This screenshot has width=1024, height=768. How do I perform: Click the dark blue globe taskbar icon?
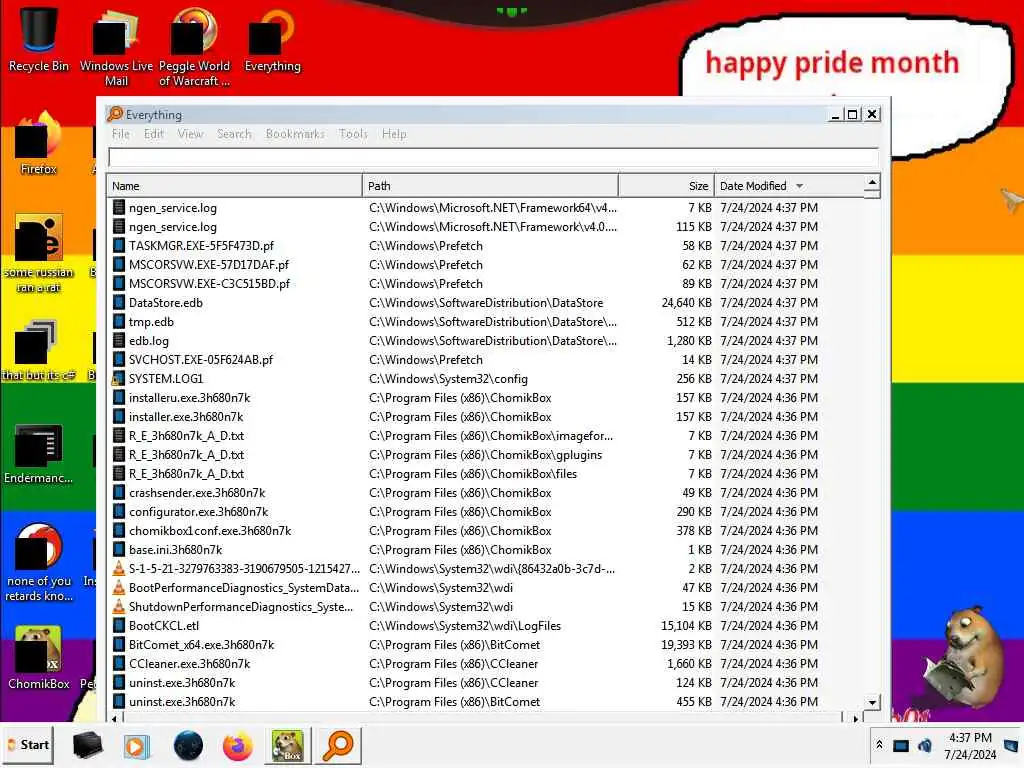tap(188, 746)
